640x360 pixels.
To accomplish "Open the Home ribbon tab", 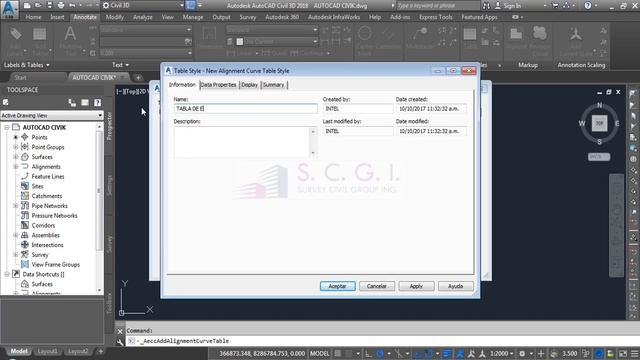I will click(33, 17).
